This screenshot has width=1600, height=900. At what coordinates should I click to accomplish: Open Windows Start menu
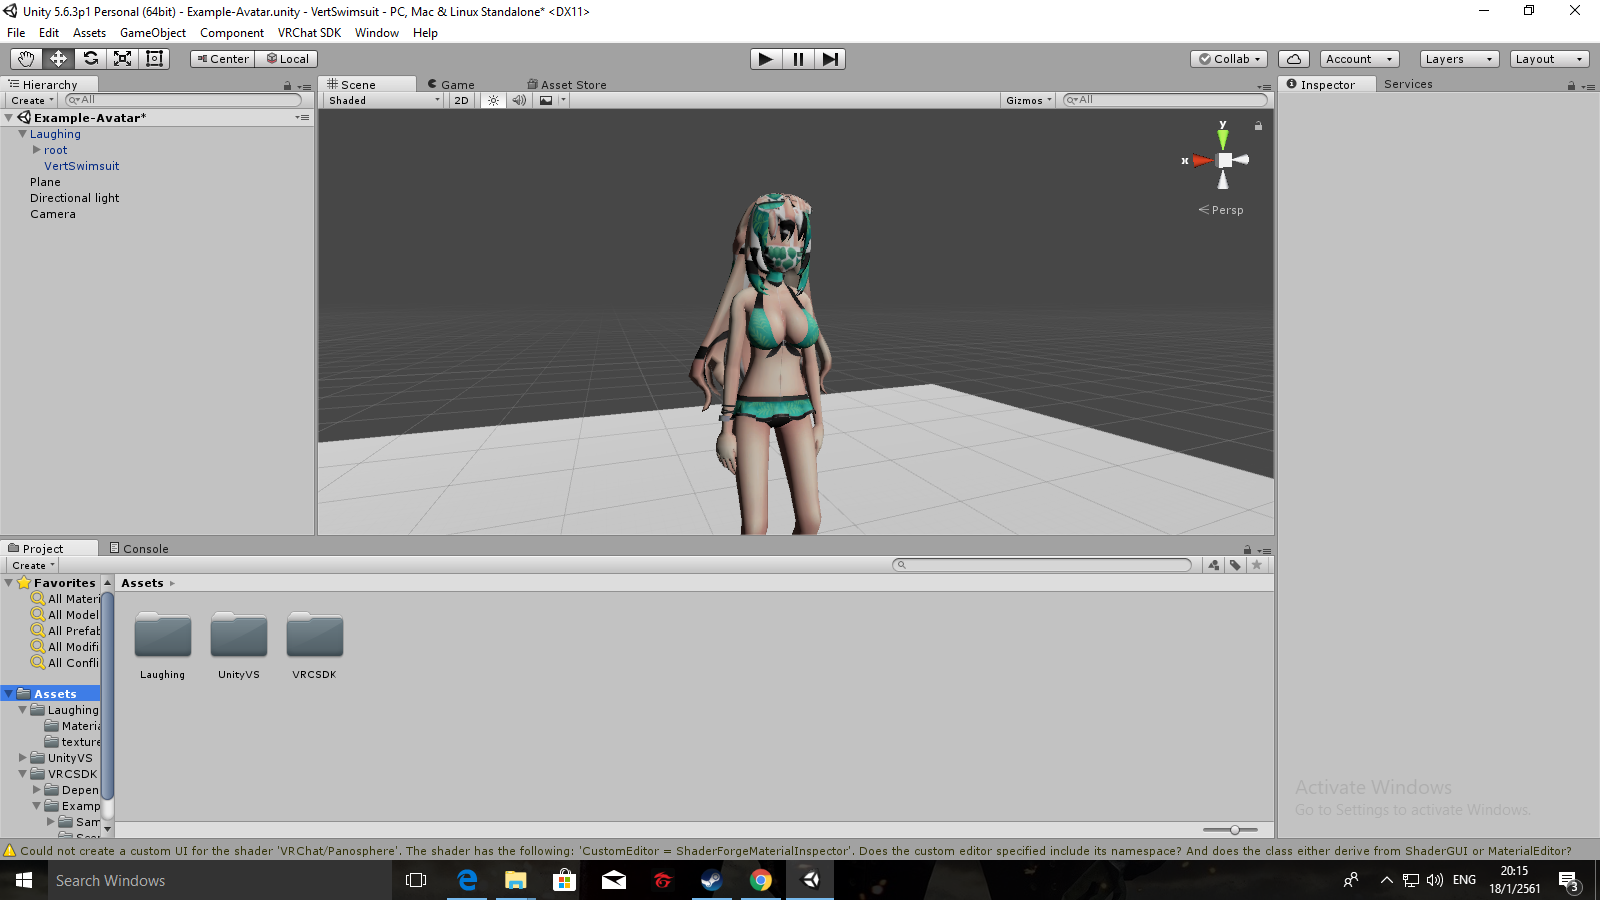click(24, 880)
